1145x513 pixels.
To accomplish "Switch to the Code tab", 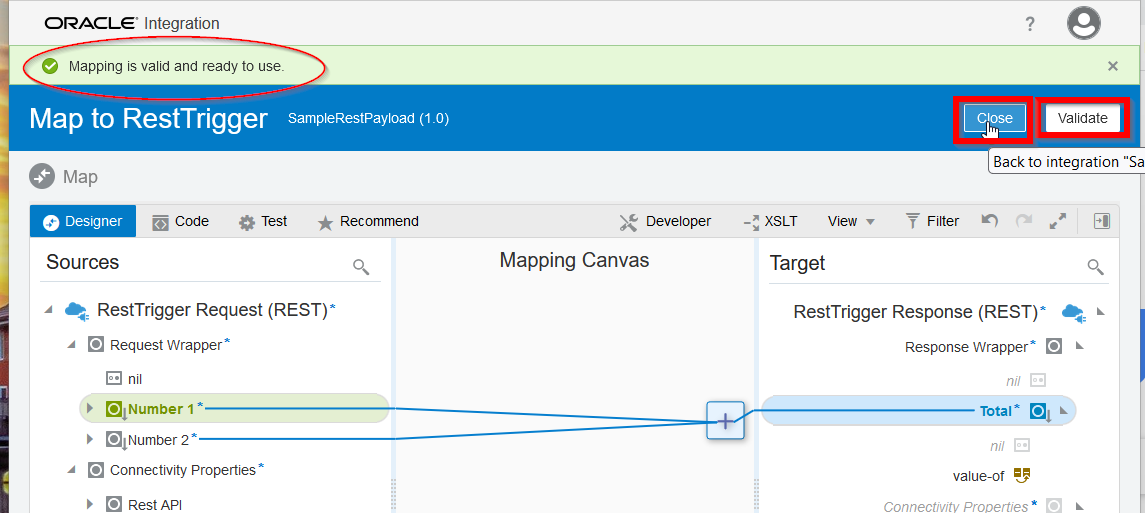I will pos(180,221).
